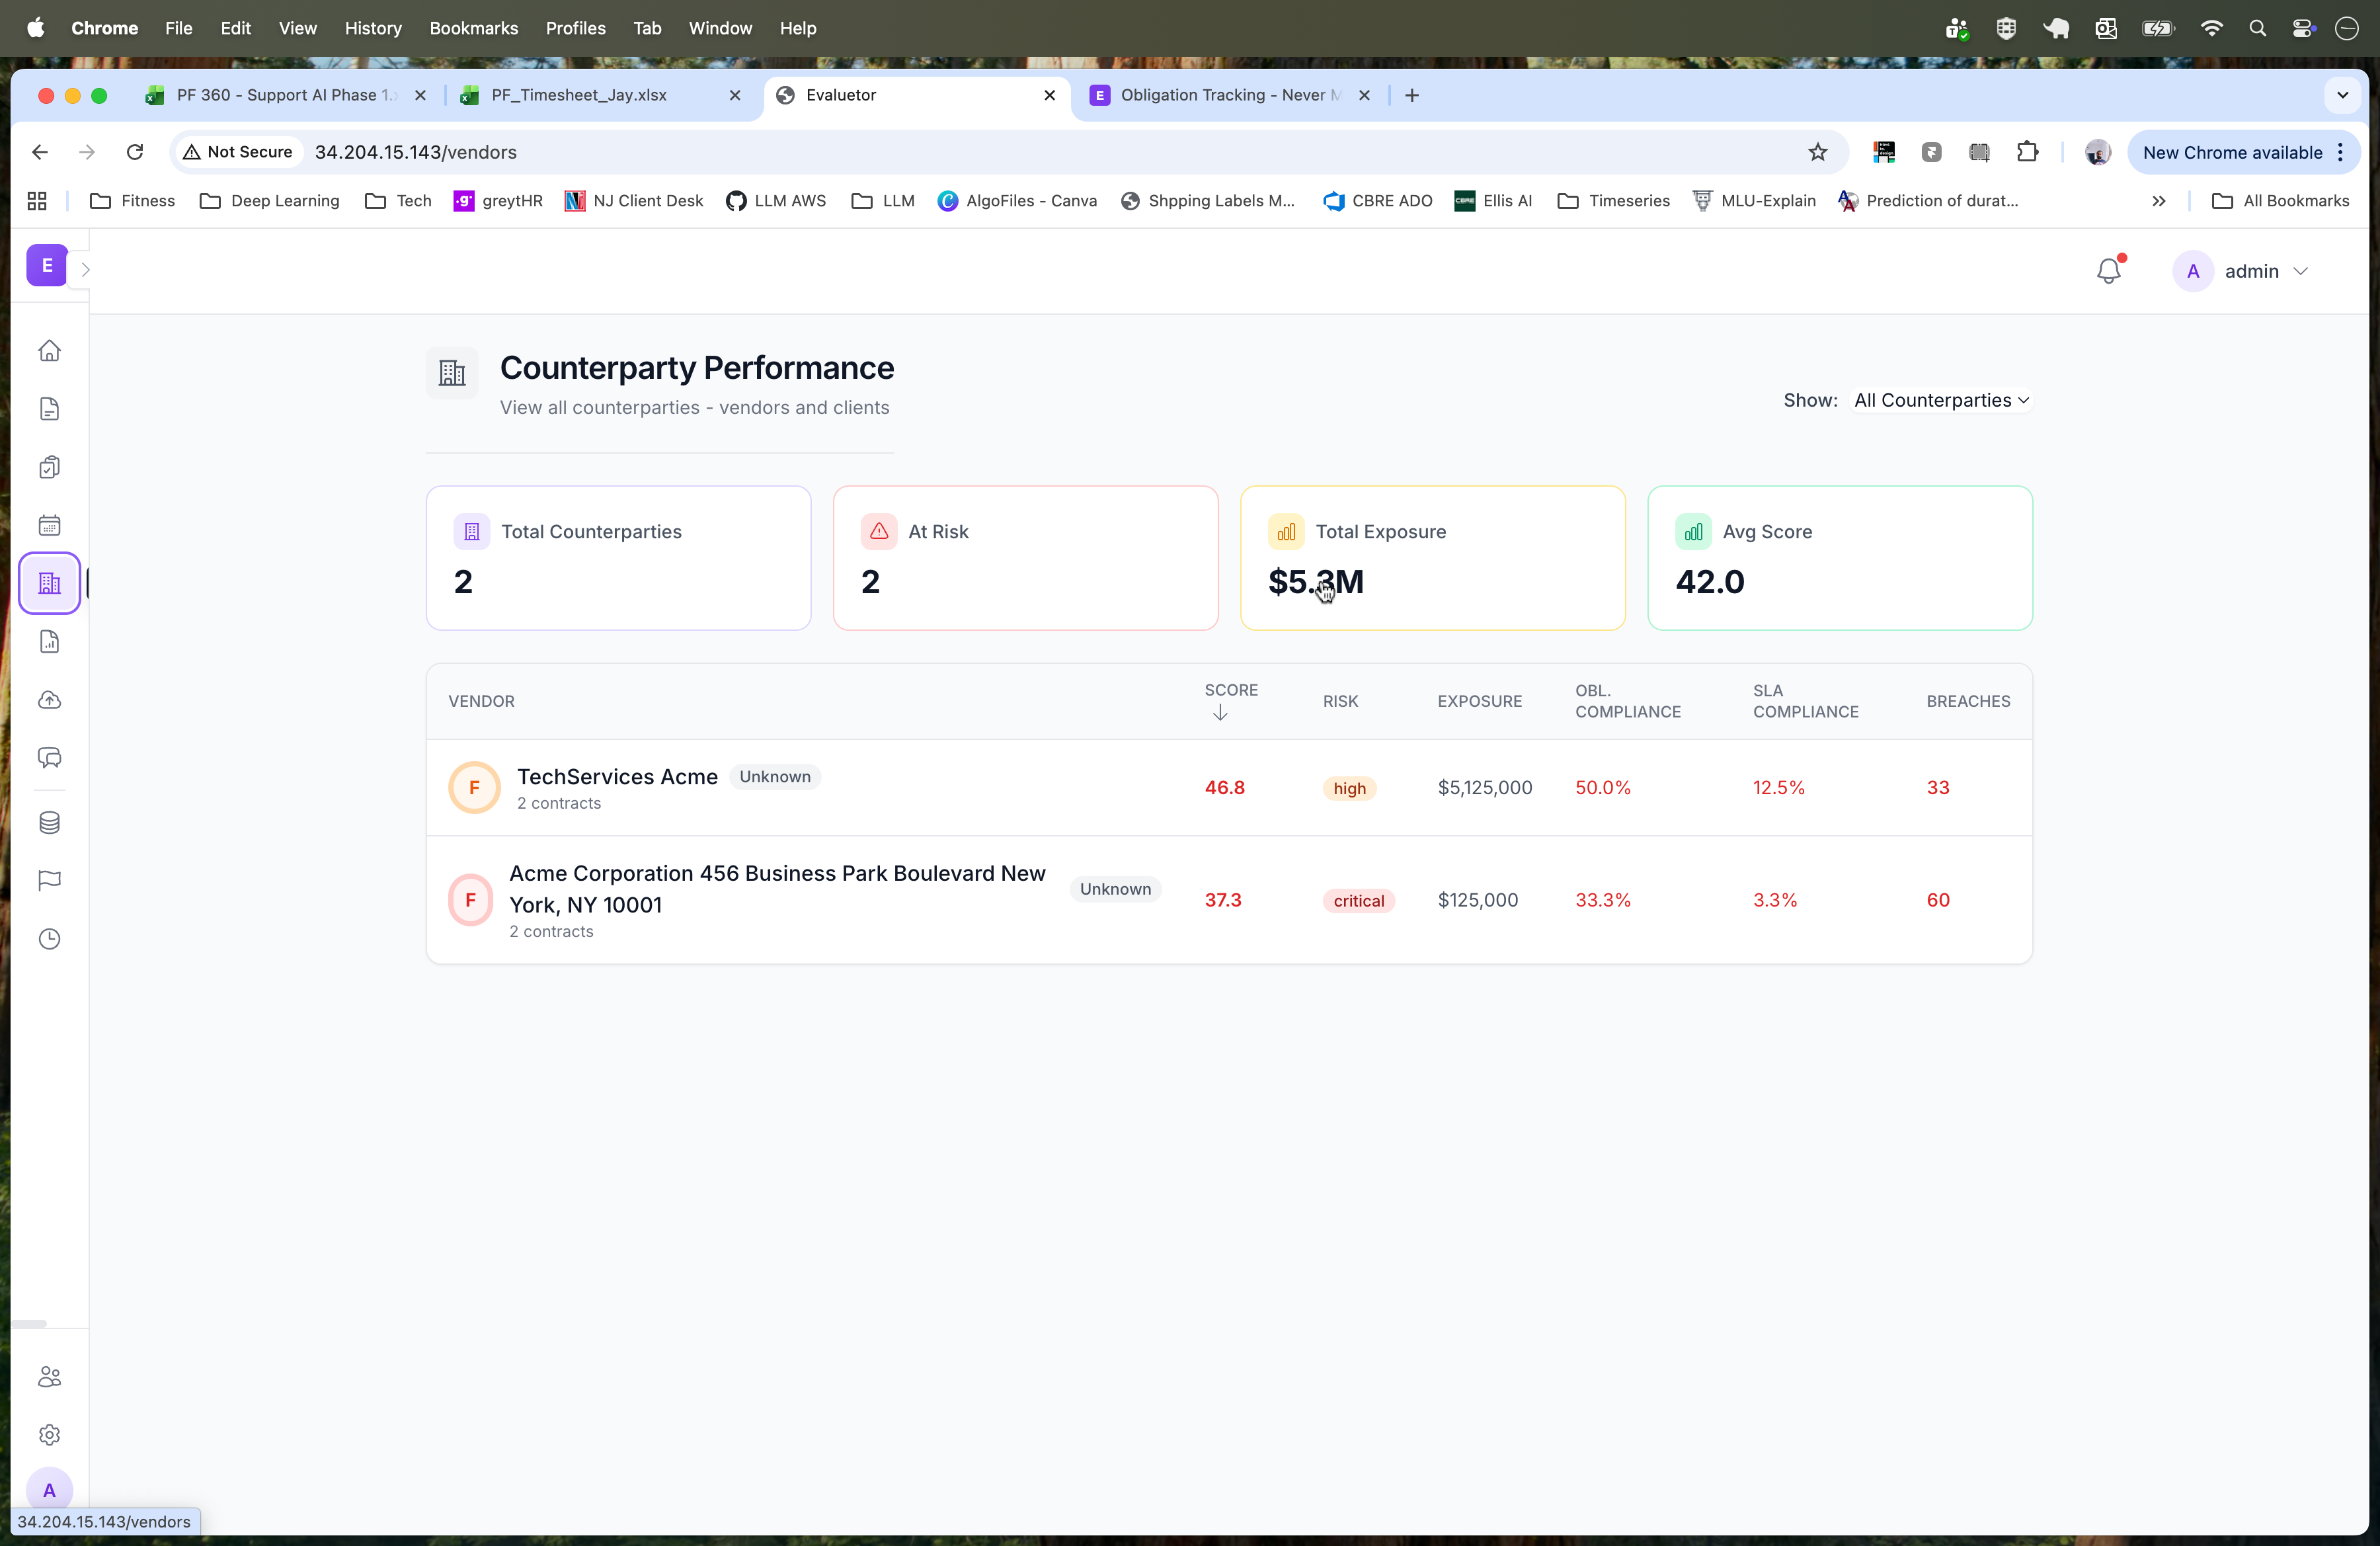Open the Show All Counterparties dropdown
This screenshot has width=2380, height=1546.
(x=1940, y=400)
